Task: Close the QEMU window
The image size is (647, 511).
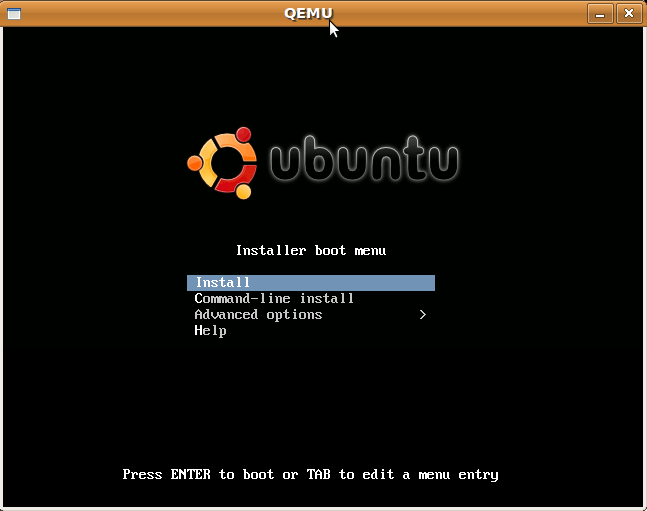Action: click(629, 14)
